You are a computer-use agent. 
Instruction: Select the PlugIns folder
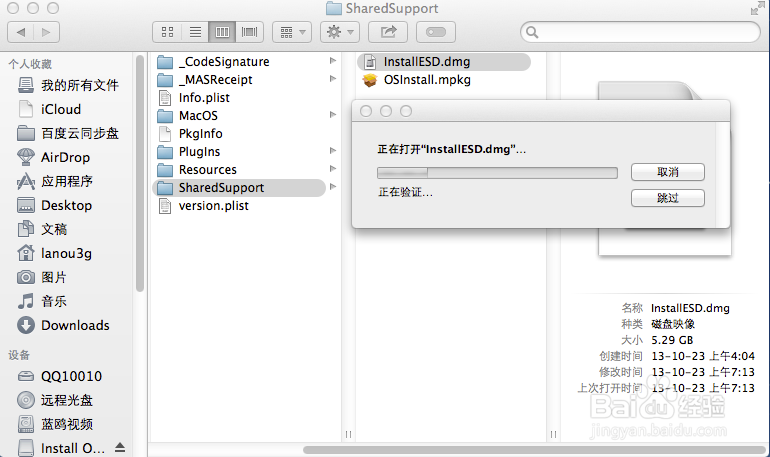point(189,152)
